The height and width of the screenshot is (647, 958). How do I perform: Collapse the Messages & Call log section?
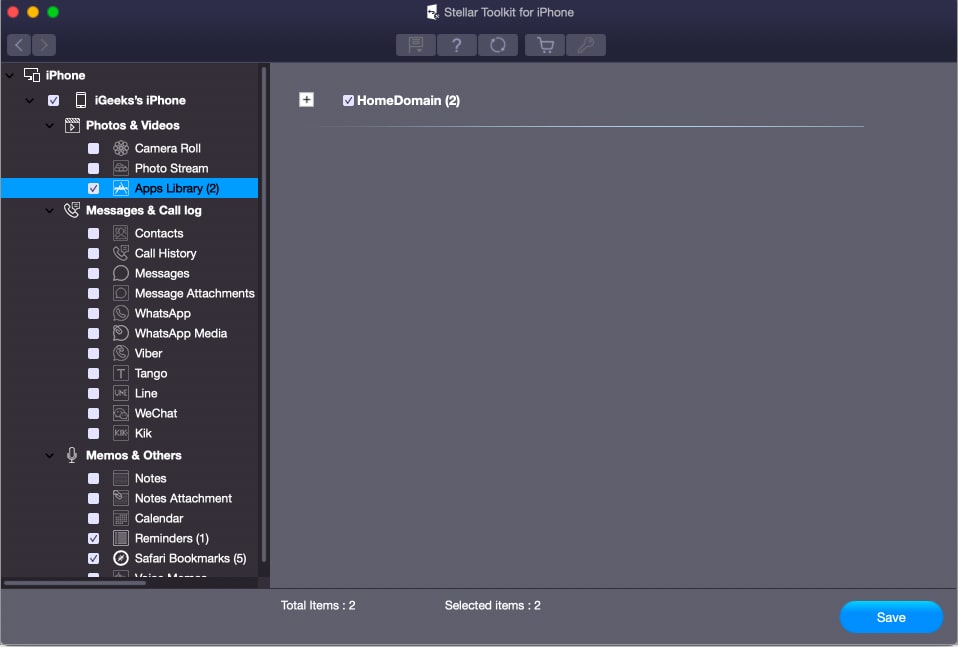49,210
